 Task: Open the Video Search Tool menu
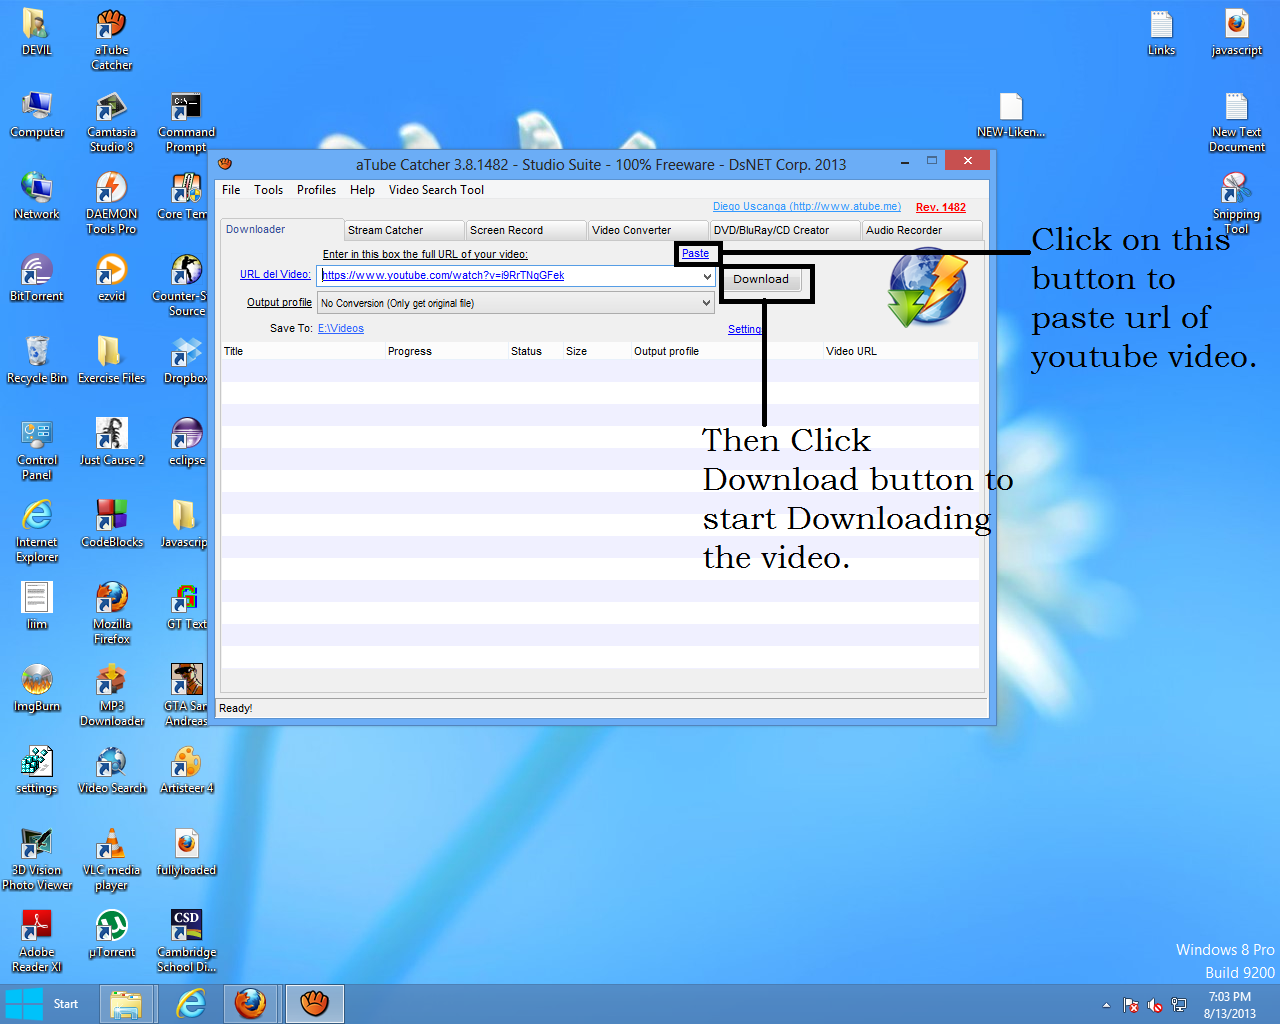[436, 190]
